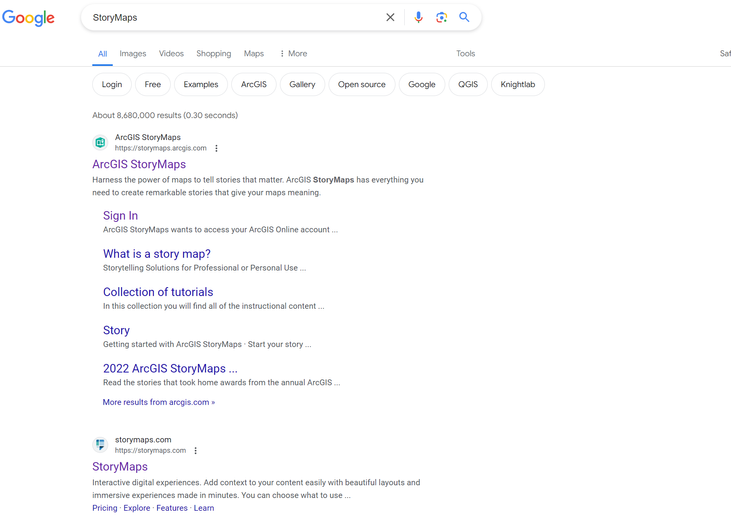Click the https://storymaps.arcgis.com URL text
Viewport: 731px width, 521px height.
[160, 148]
